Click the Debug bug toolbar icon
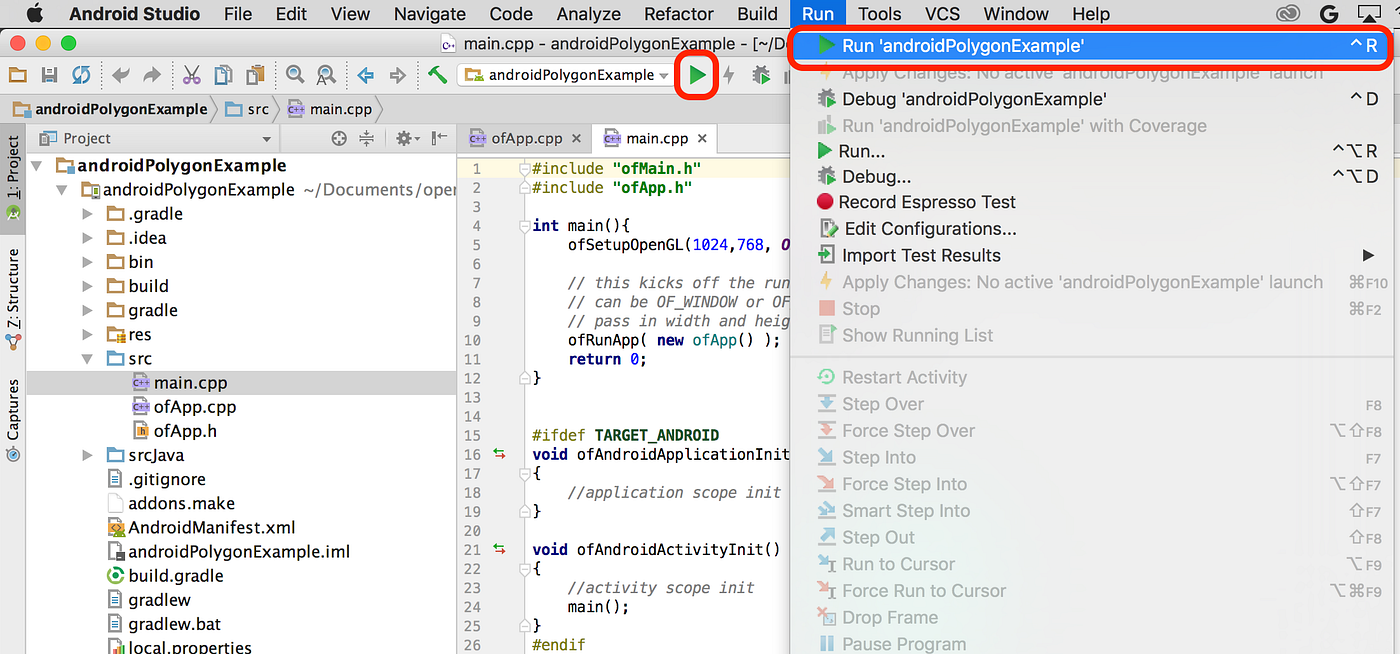Screen dimensions: 1400x654 [x=762, y=75]
